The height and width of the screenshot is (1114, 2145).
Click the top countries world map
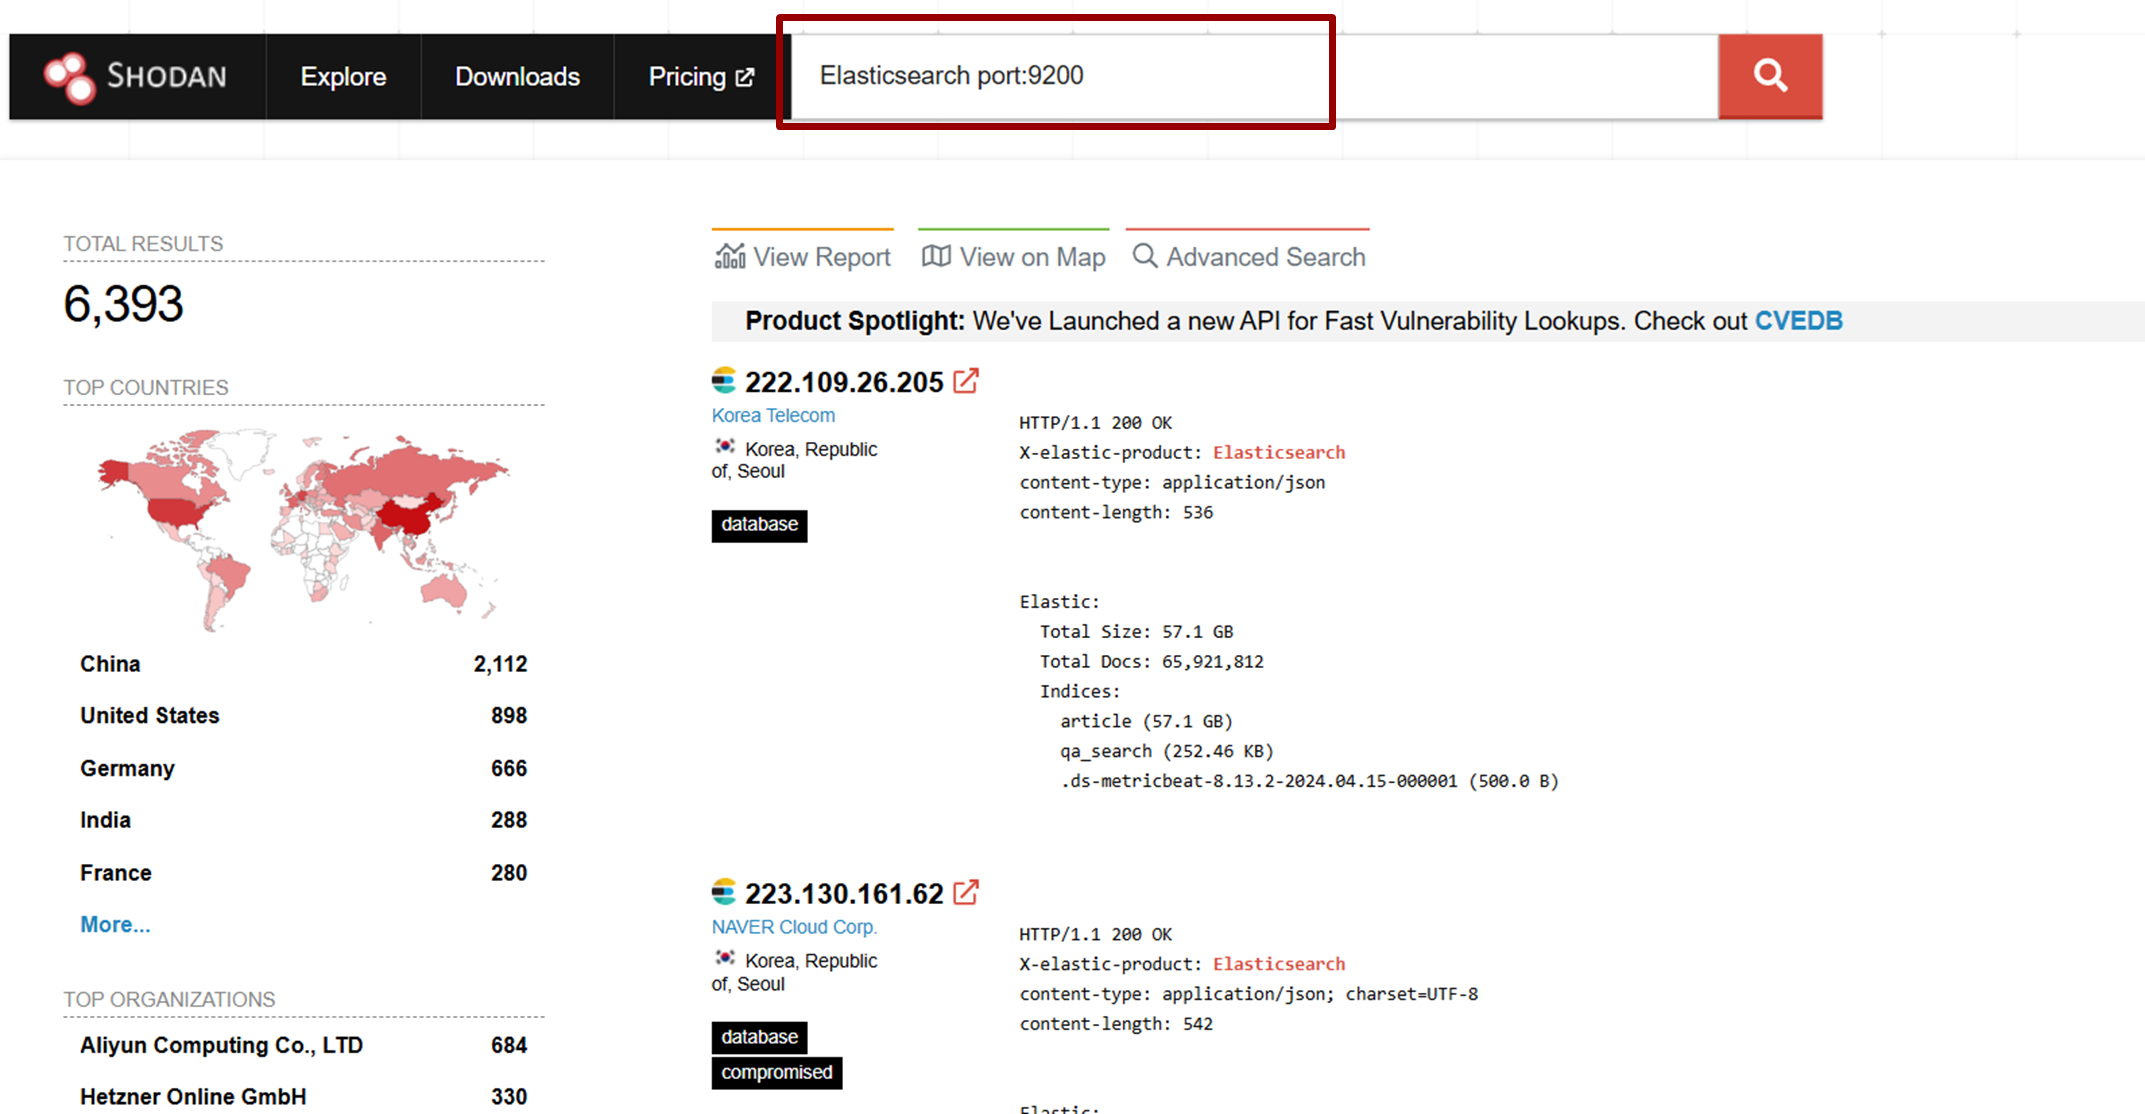[x=303, y=528]
